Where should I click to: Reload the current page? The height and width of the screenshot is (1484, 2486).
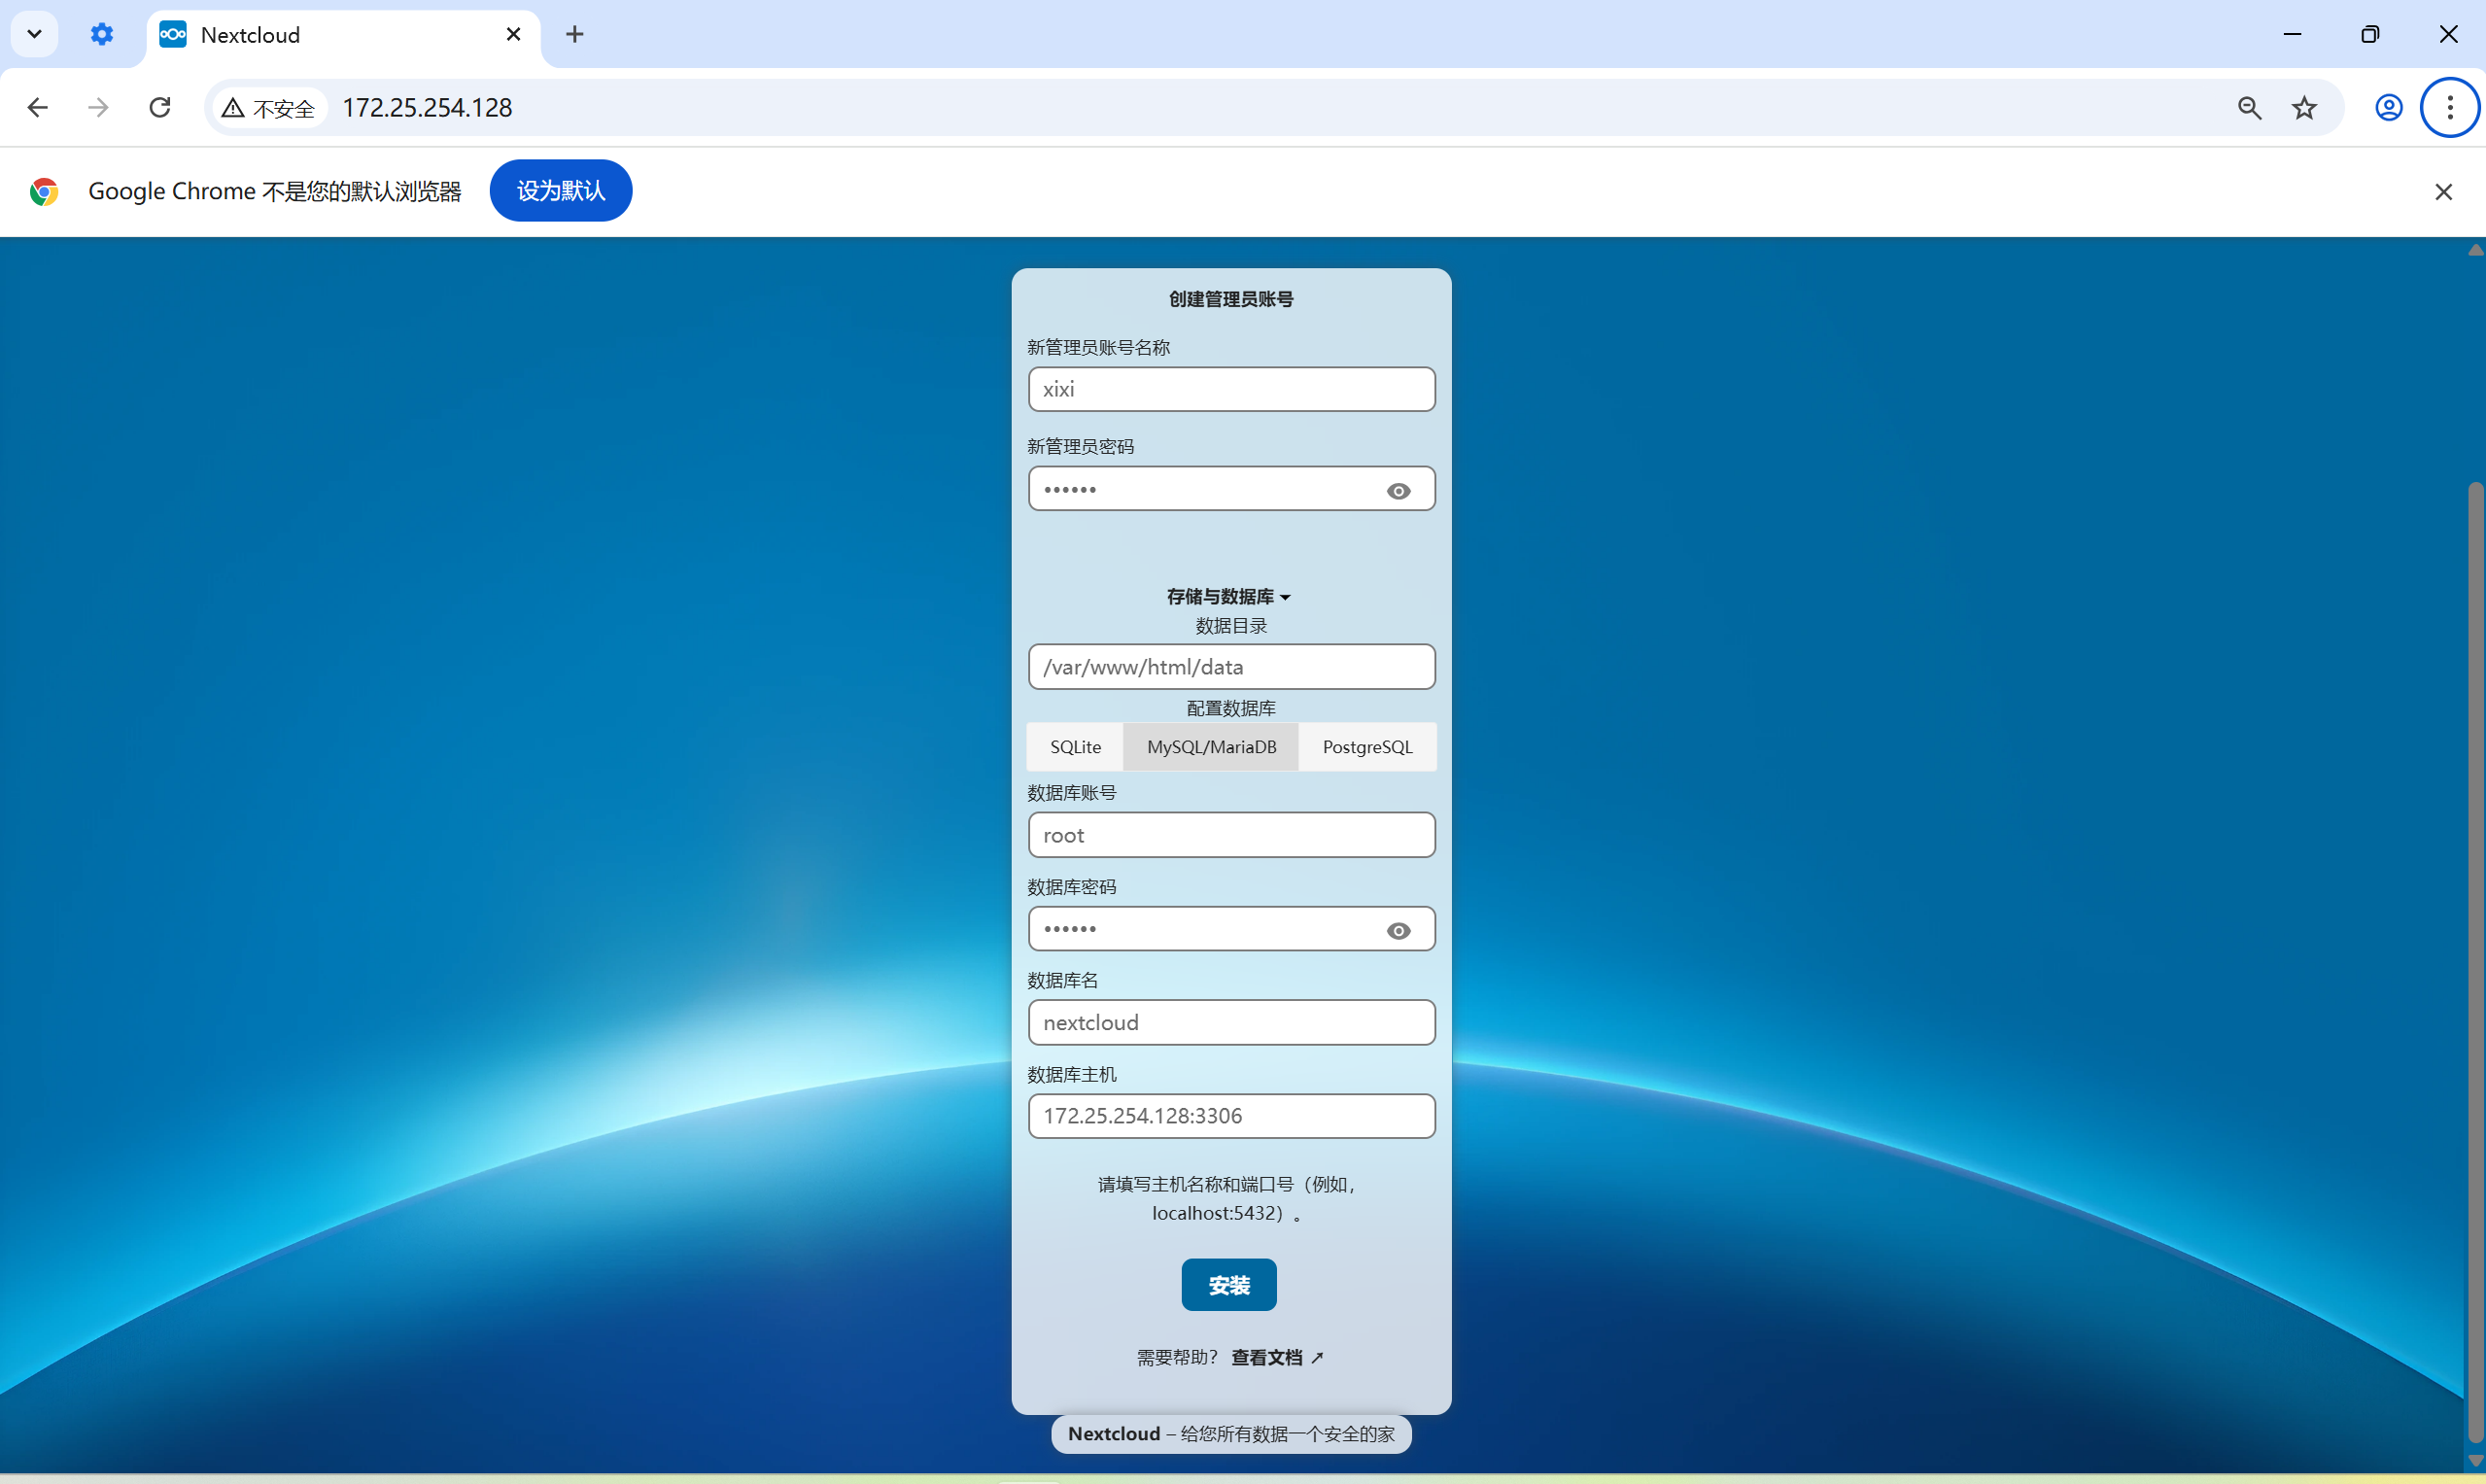[x=160, y=107]
